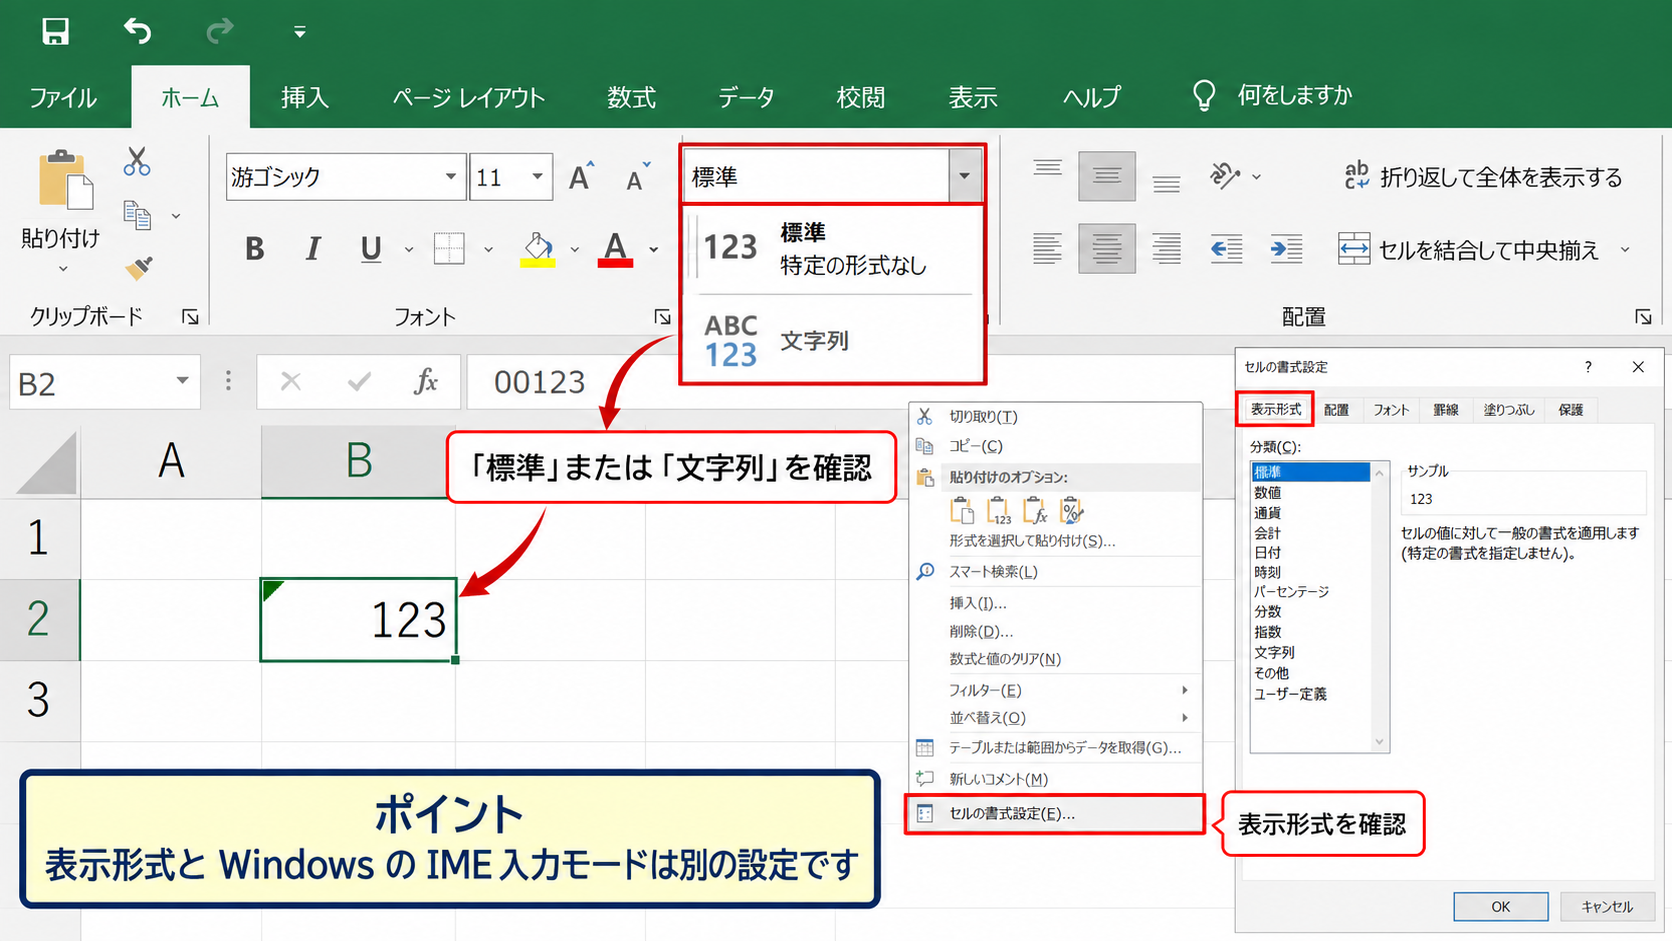Apply the red font color A
This screenshot has width=1672, height=941.
(x=615, y=249)
